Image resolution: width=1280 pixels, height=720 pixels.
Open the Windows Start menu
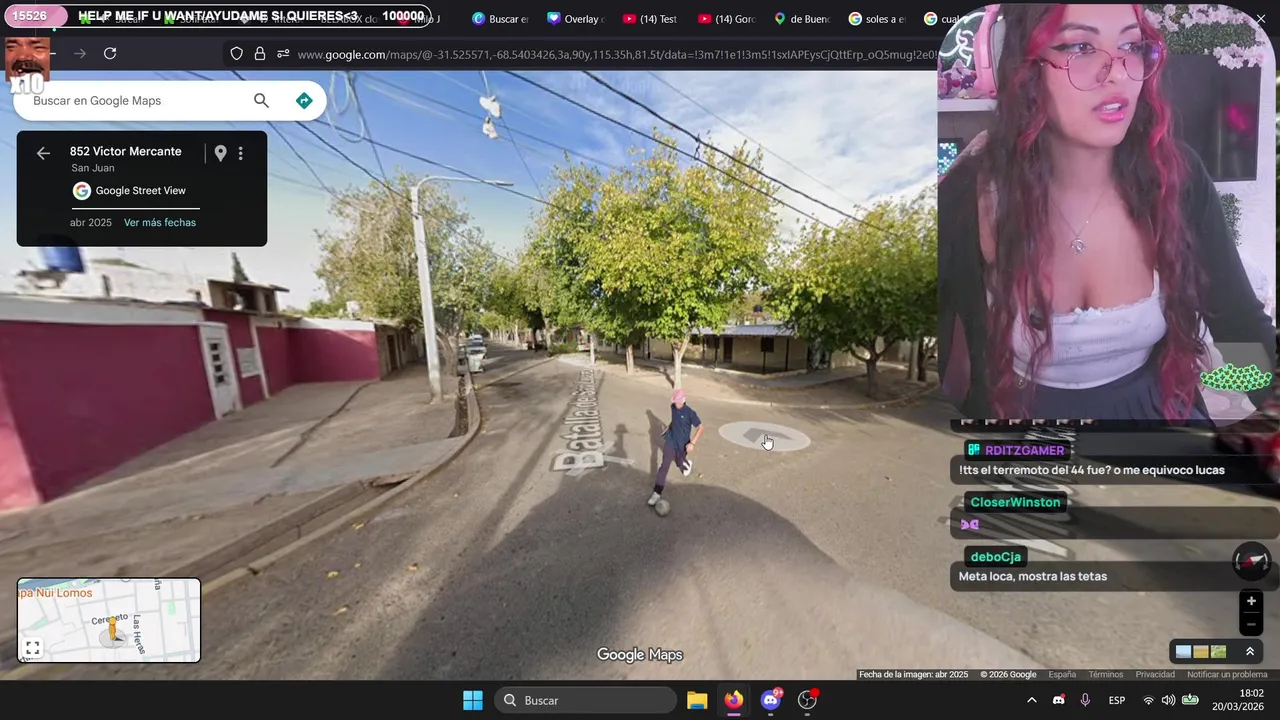click(473, 700)
